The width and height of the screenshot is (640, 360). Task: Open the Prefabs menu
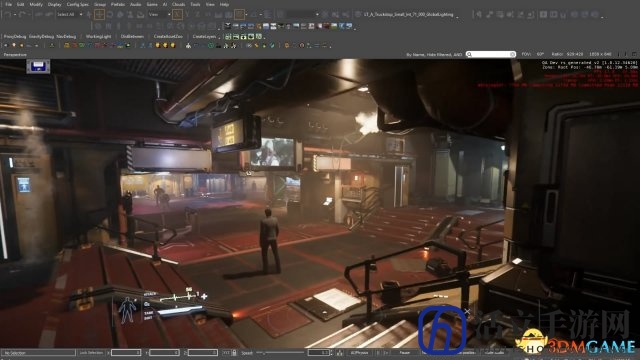[x=118, y=4]
